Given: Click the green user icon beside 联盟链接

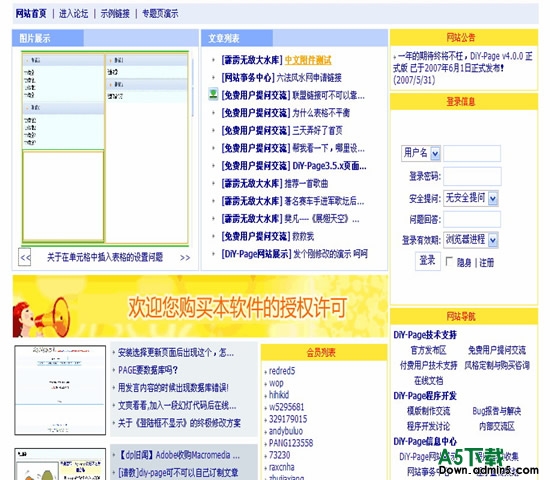Looking at the screenshot, I should click(x=213, y=94).
